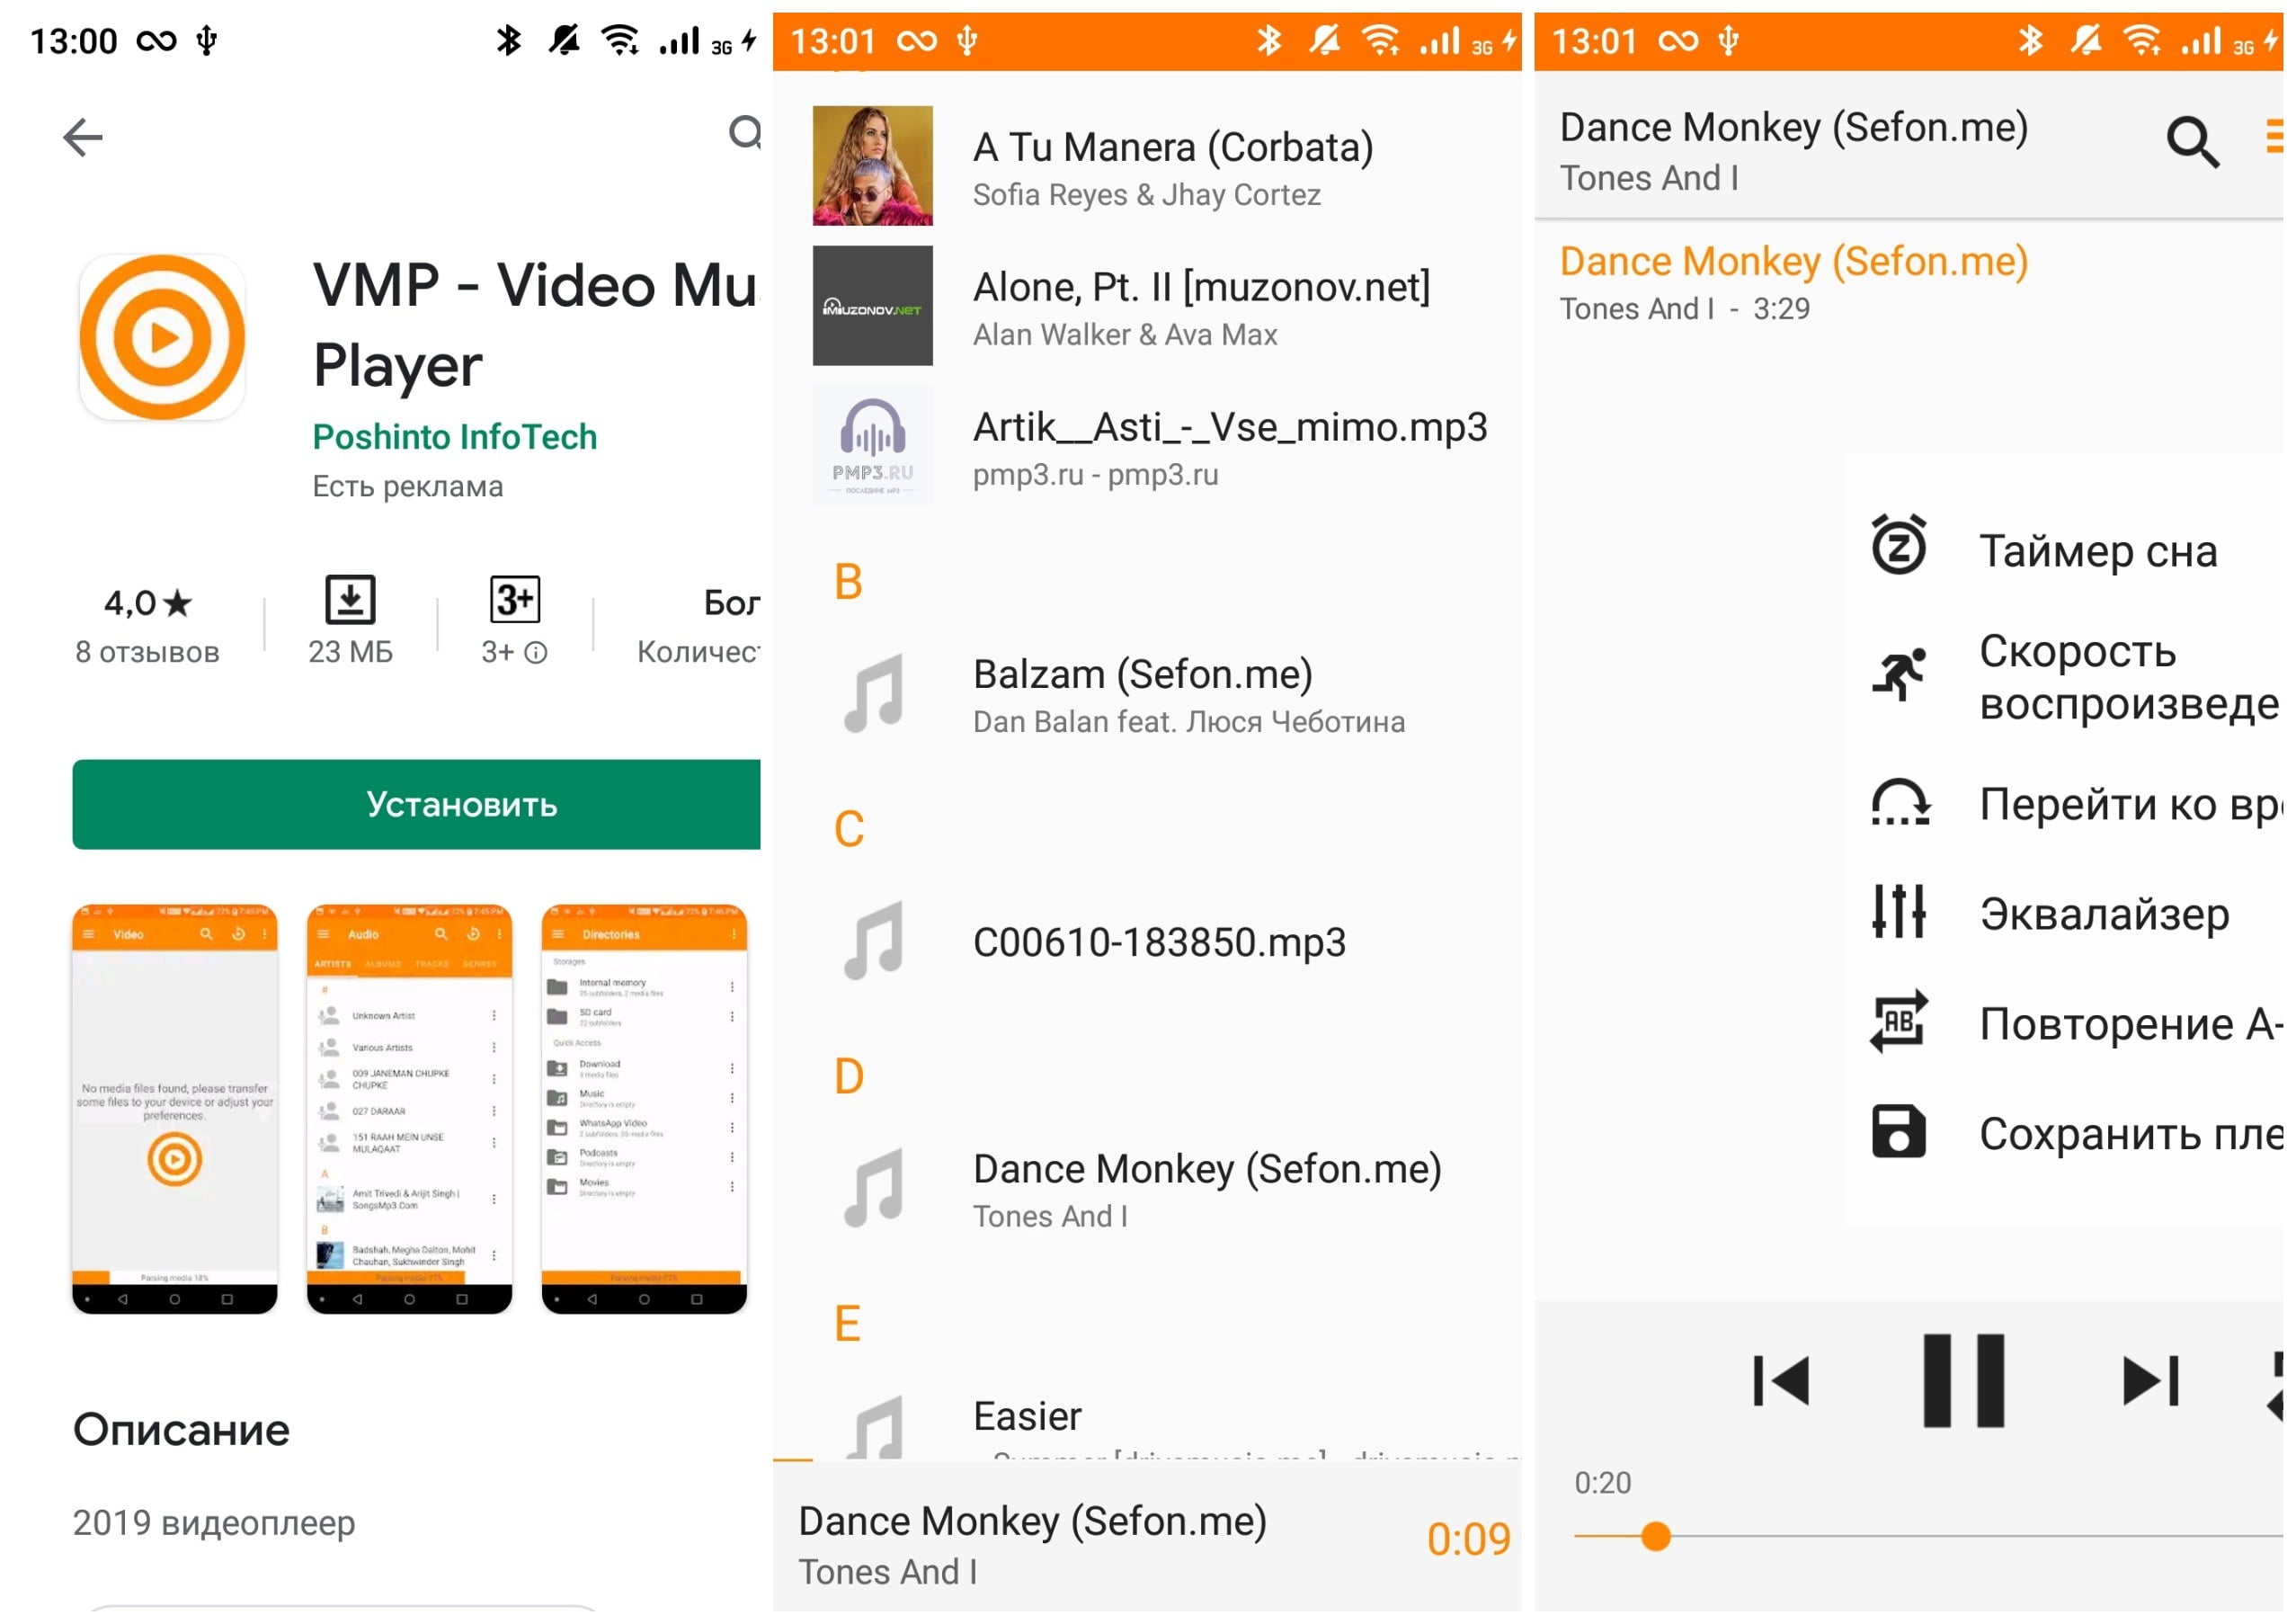This screenshot has width=2296, height=1624.
Task: Play C00610-183850.mp3 track
Action: [1148, 942]
